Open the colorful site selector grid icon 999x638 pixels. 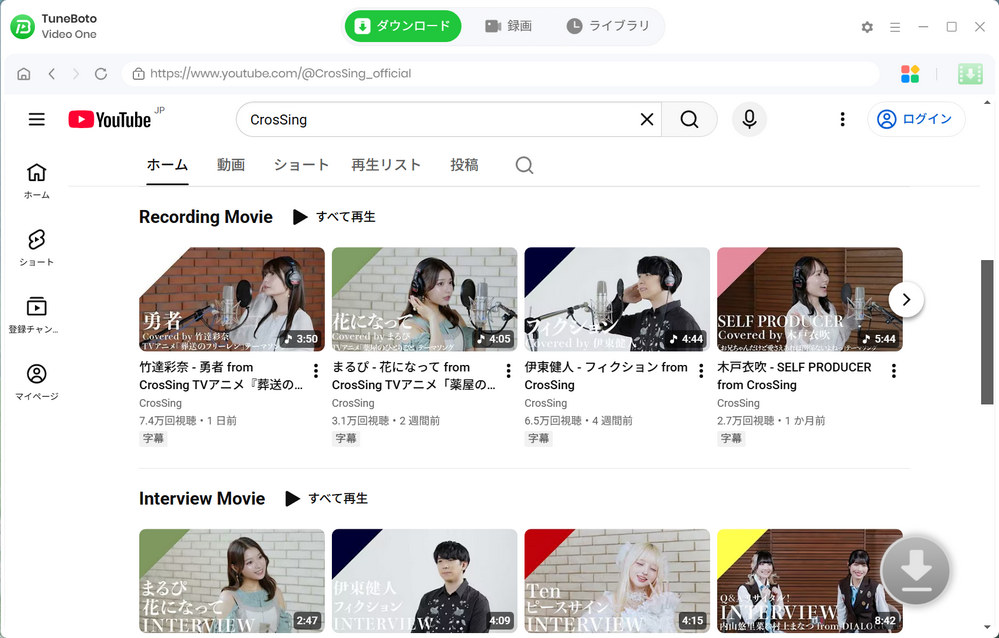910,74
